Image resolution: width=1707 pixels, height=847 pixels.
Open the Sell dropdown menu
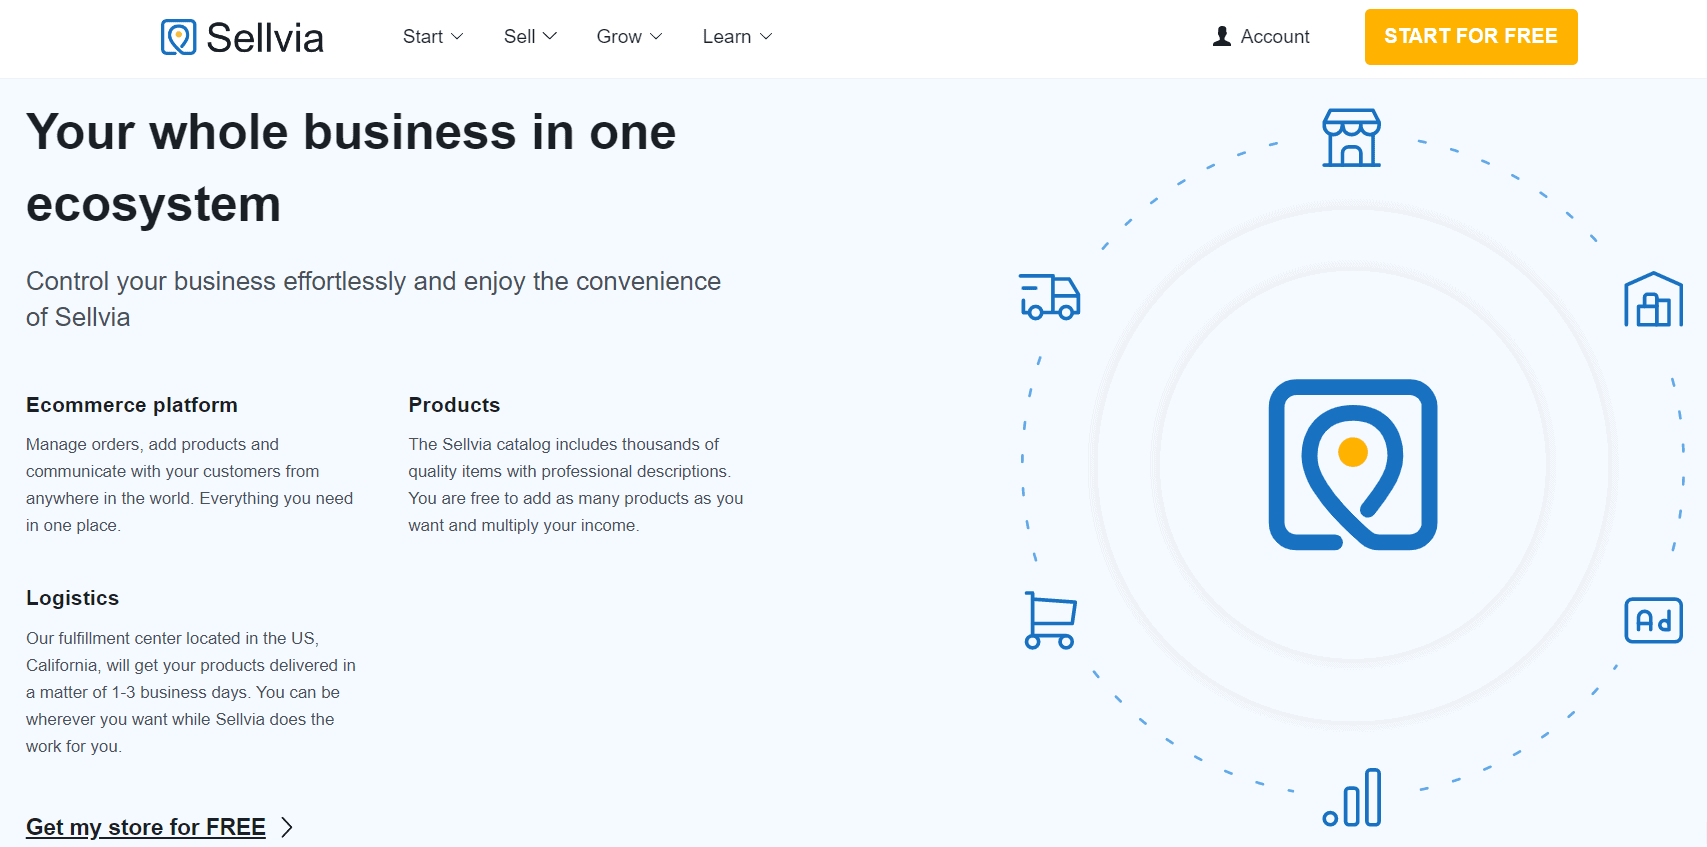pyautogui.click(x=529, y=37)
